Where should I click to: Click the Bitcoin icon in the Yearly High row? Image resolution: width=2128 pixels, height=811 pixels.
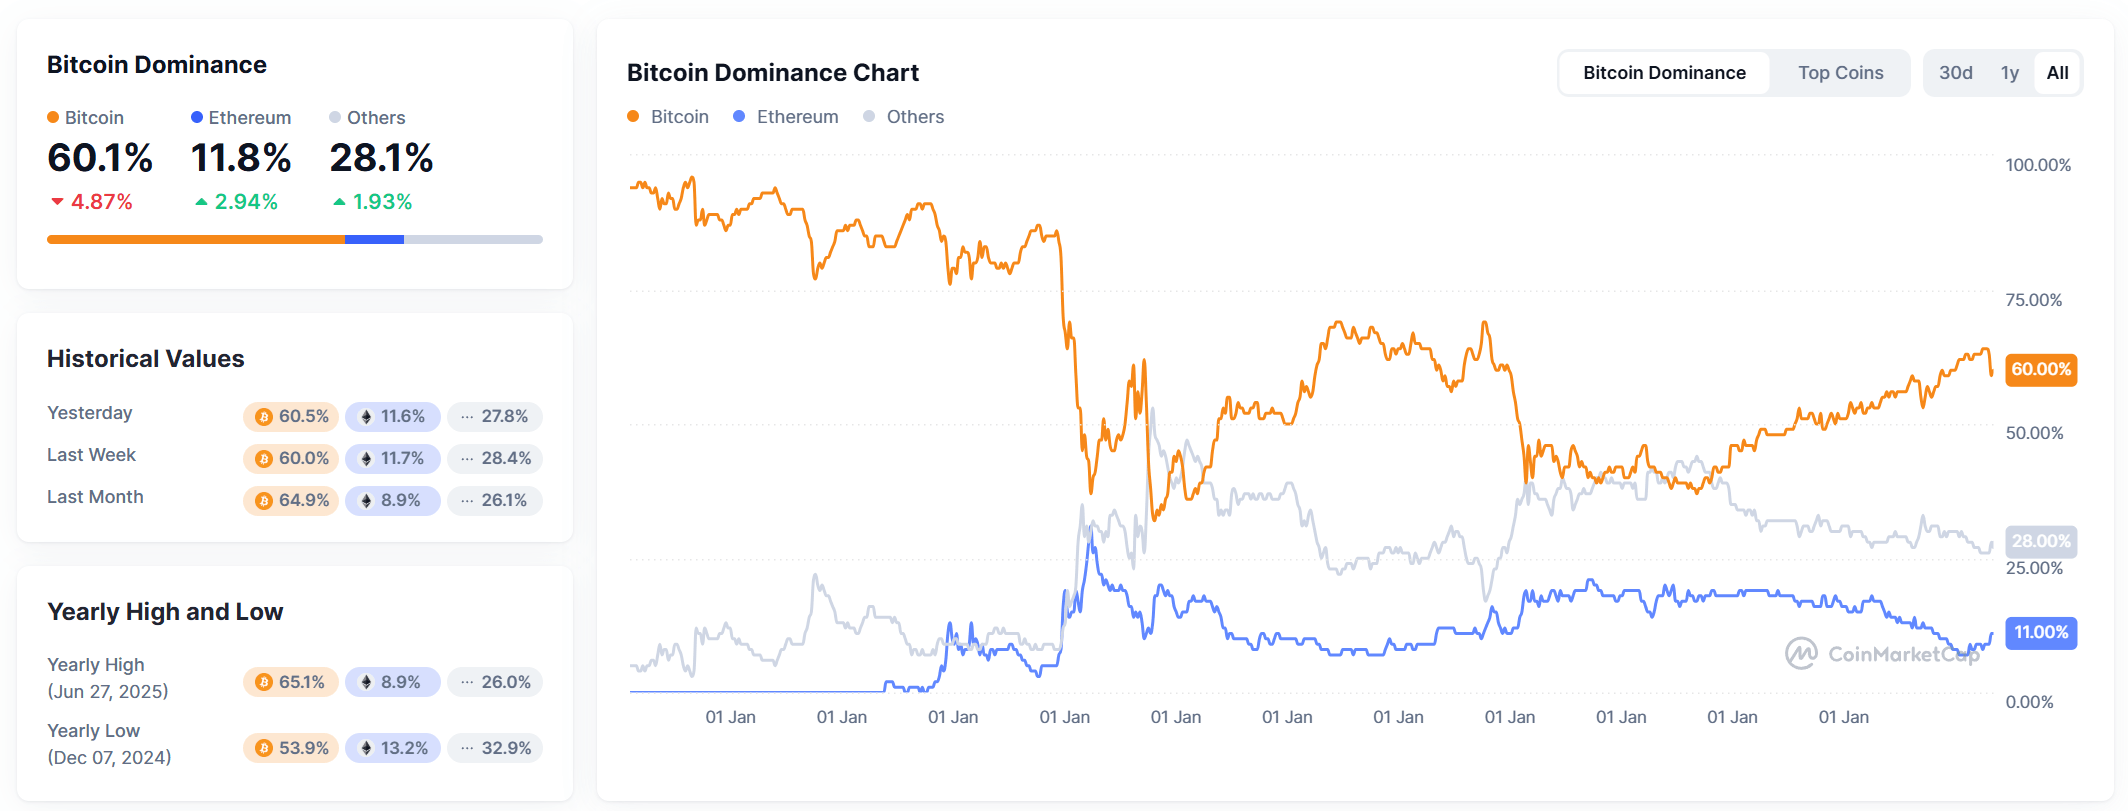click(x=262, y=682)
